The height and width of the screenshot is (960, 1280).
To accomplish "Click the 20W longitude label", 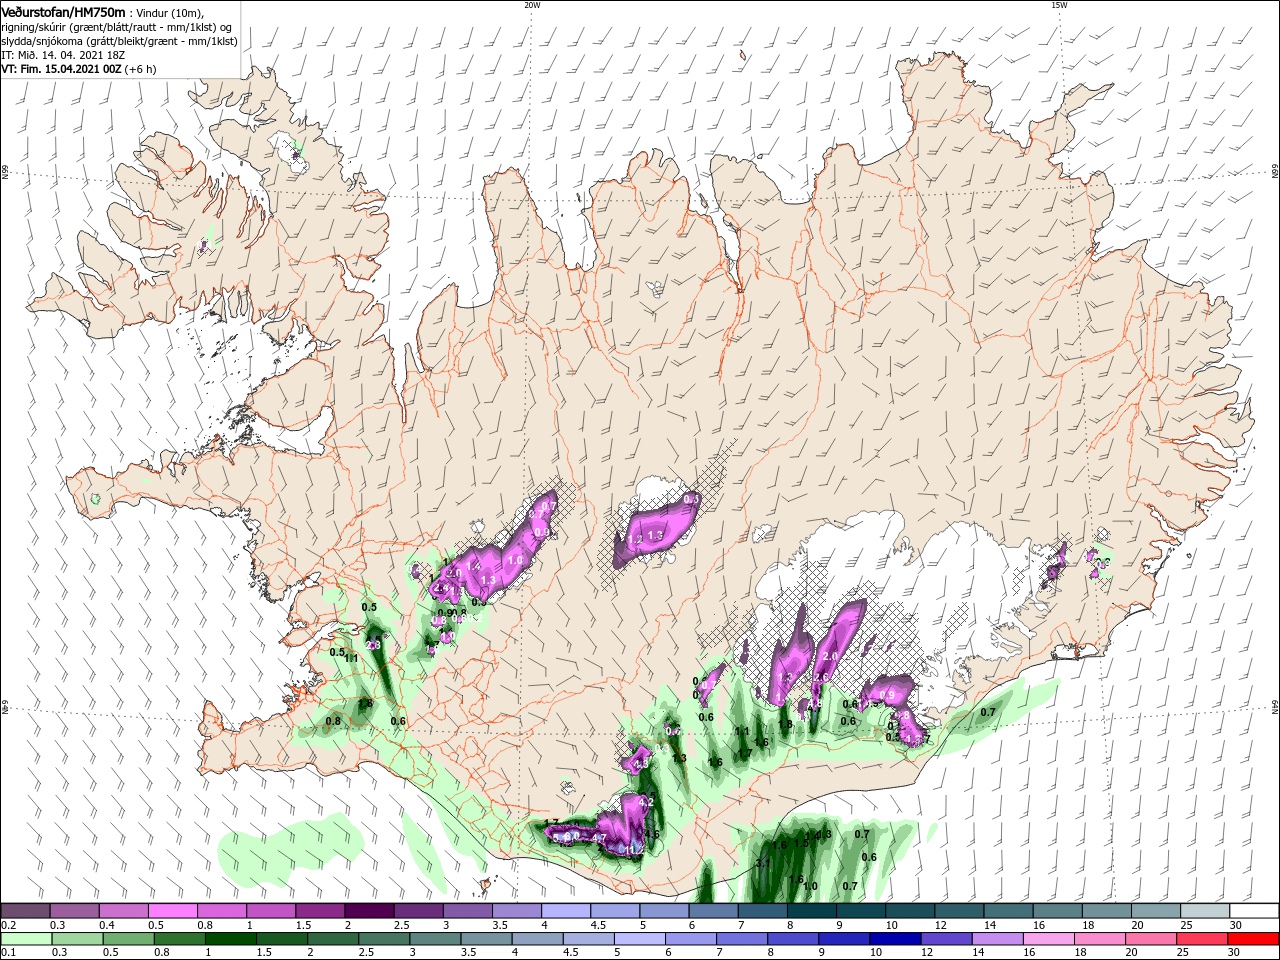I will click(532, 4).
